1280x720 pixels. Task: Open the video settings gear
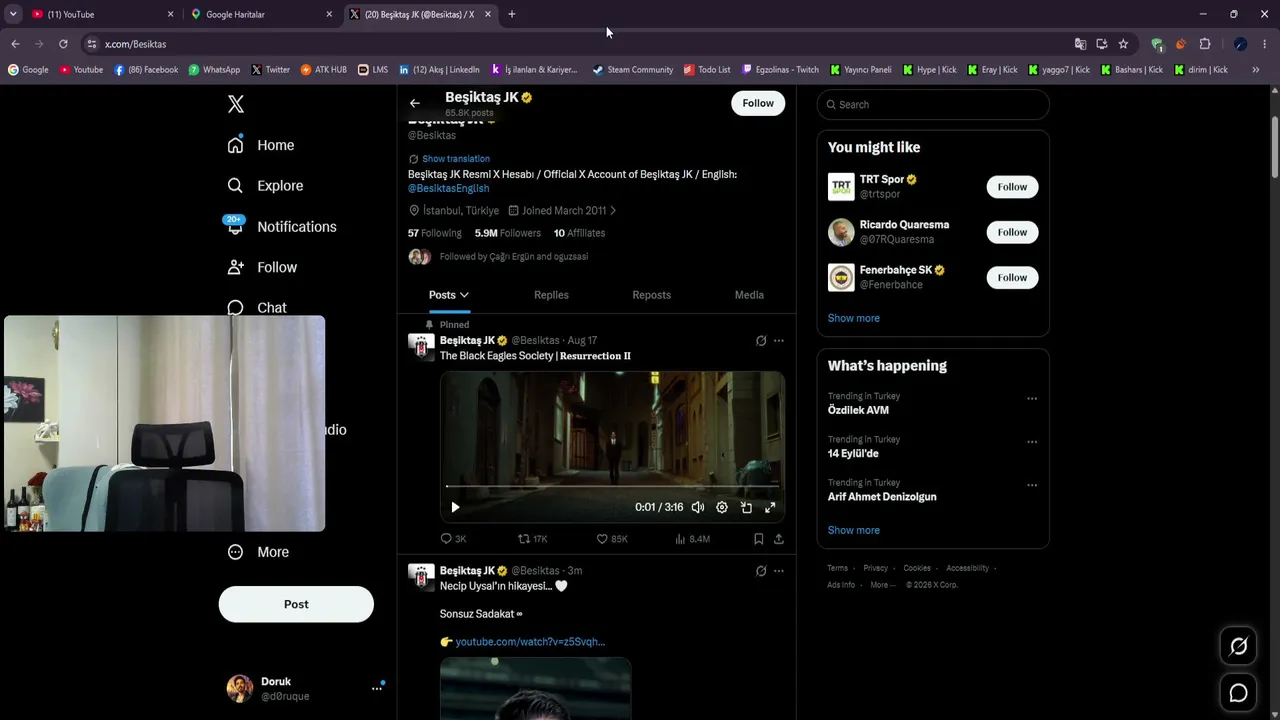pos(722,507)
